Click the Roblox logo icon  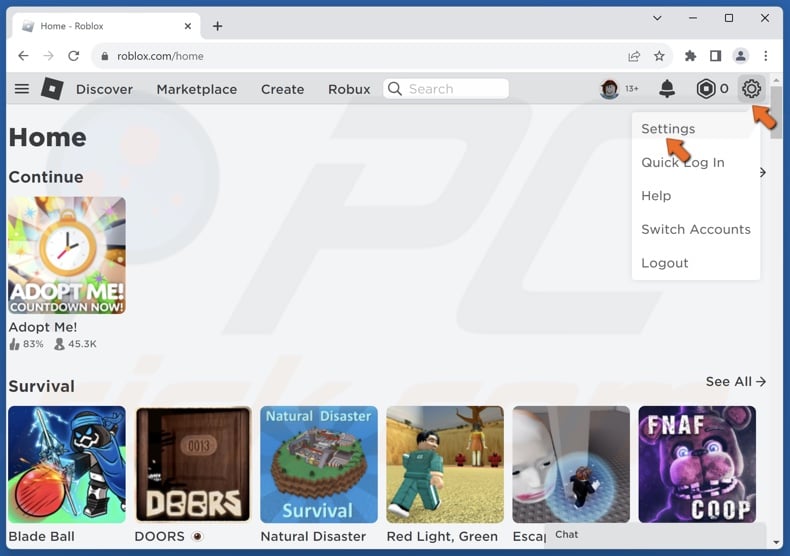pyautogui.click(x=52, y=89)
